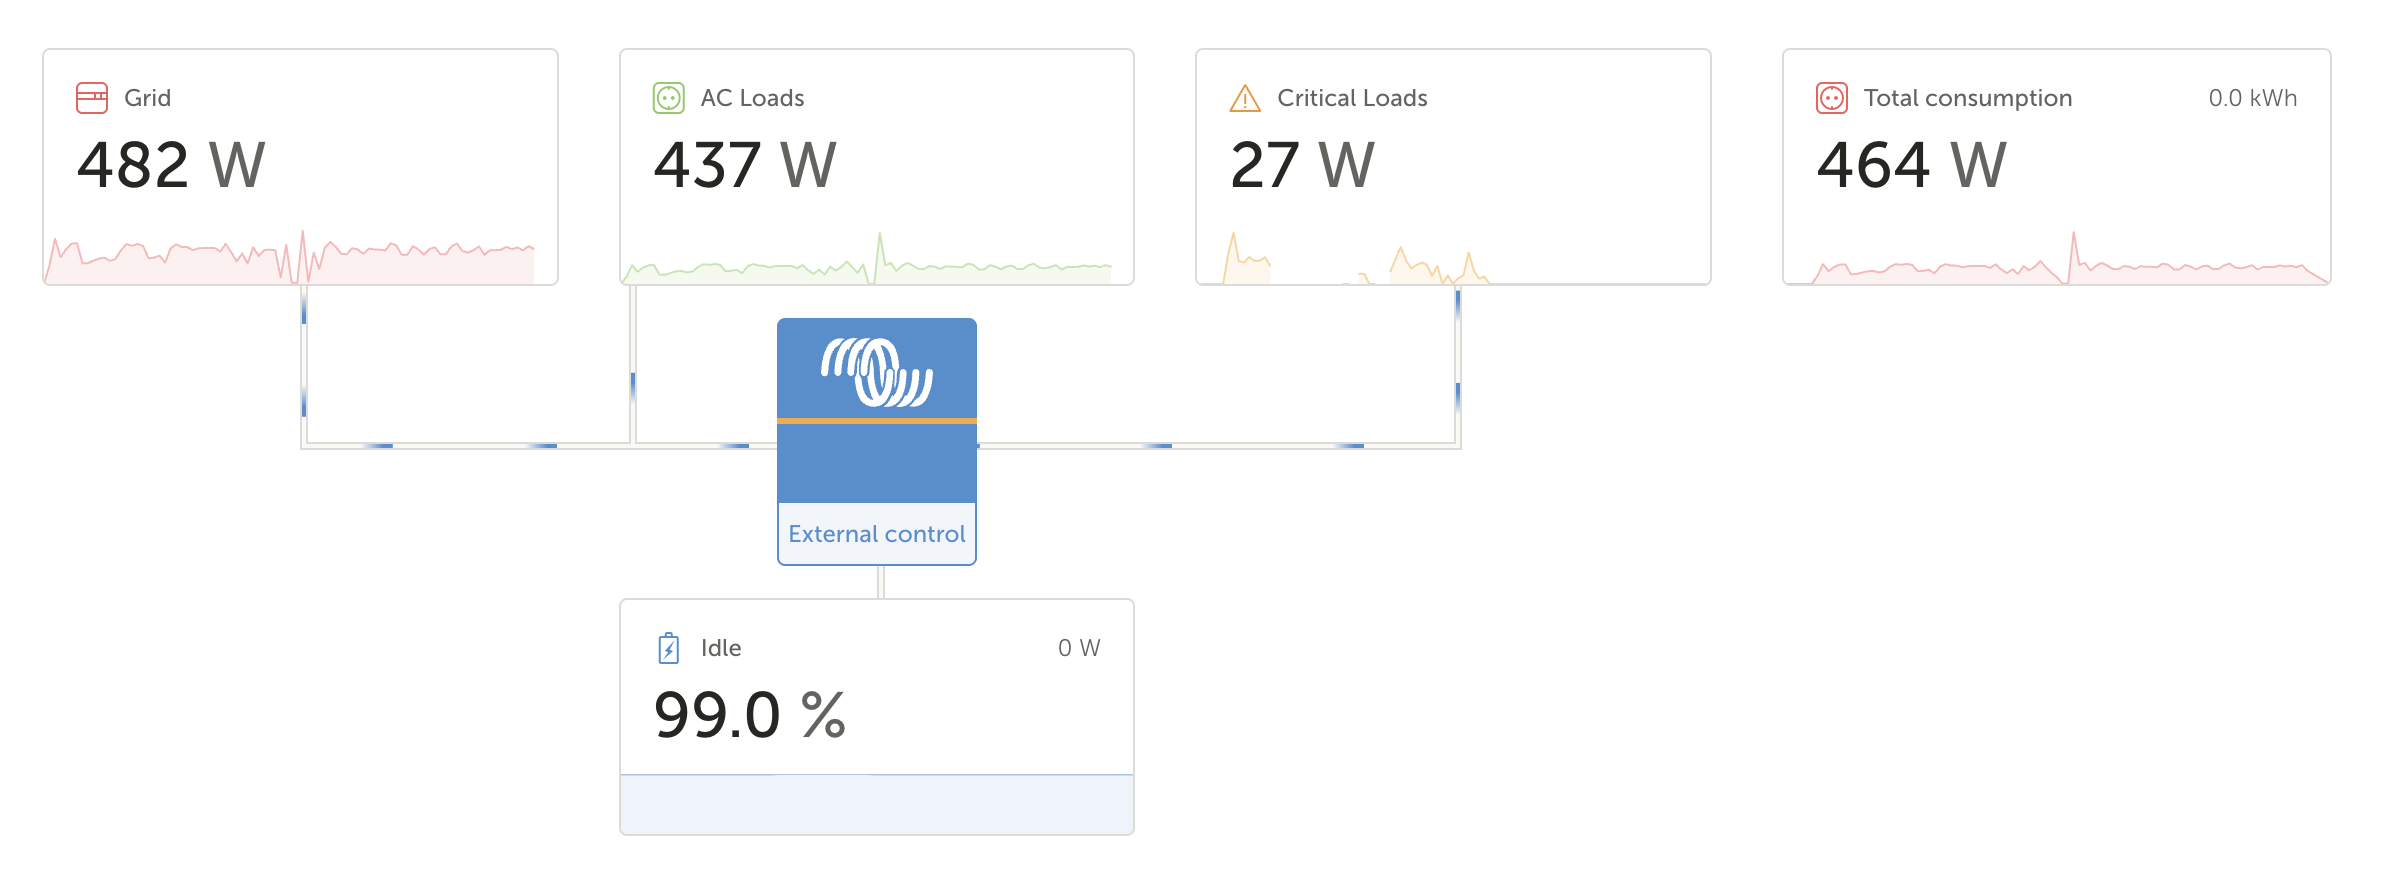Click the battery level fill bar
This screenshot has height=878, width=2402.
coord(877,804)
